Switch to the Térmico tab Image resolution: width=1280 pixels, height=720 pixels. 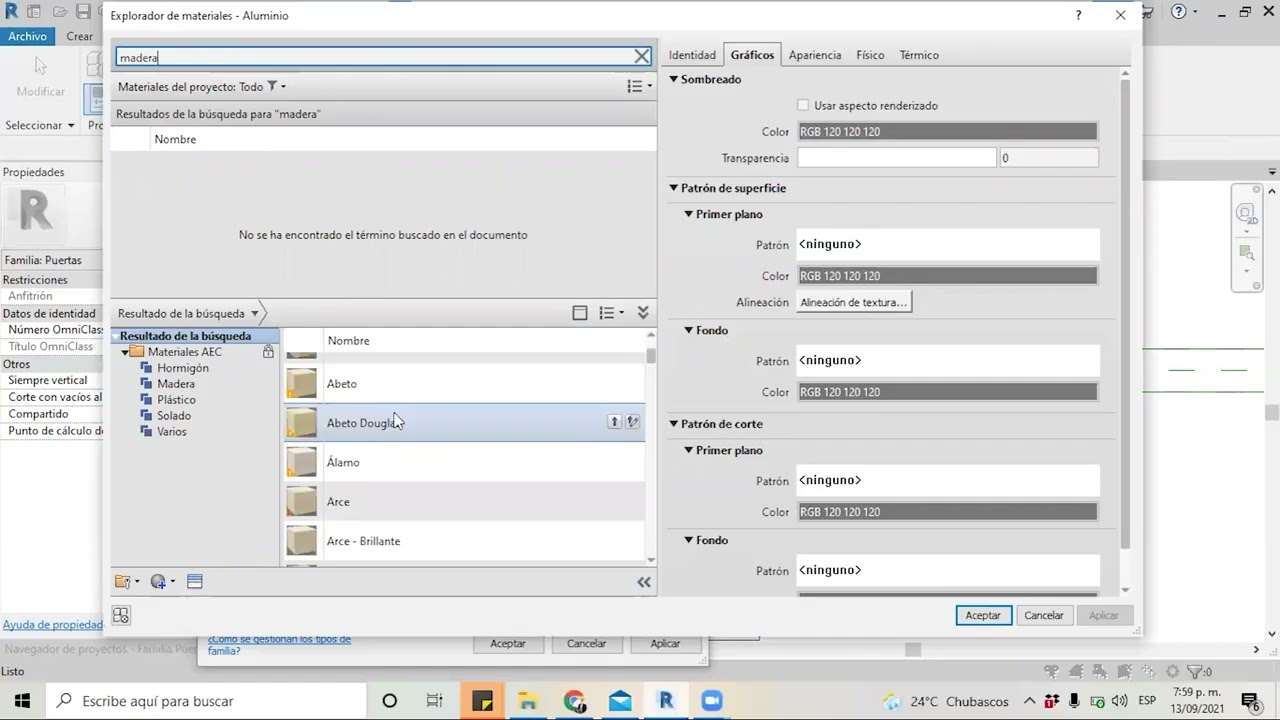[x=919, y=55]
